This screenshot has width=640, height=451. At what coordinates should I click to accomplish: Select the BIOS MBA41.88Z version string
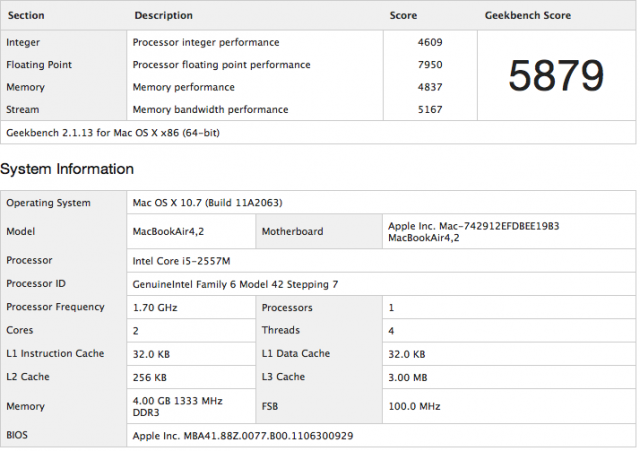click(x=242, y=436)
